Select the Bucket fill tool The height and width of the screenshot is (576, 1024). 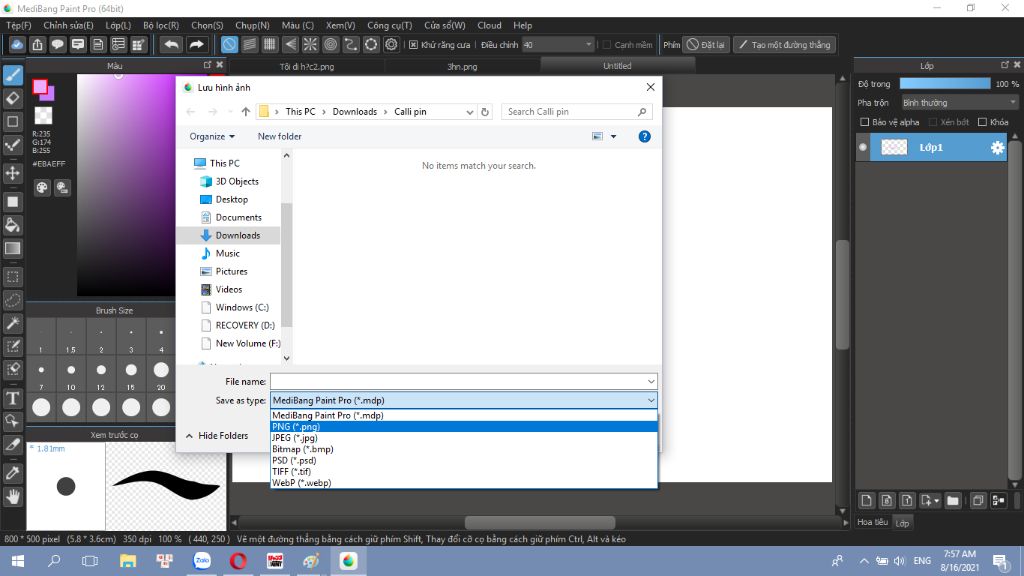(x=13, y=225)
